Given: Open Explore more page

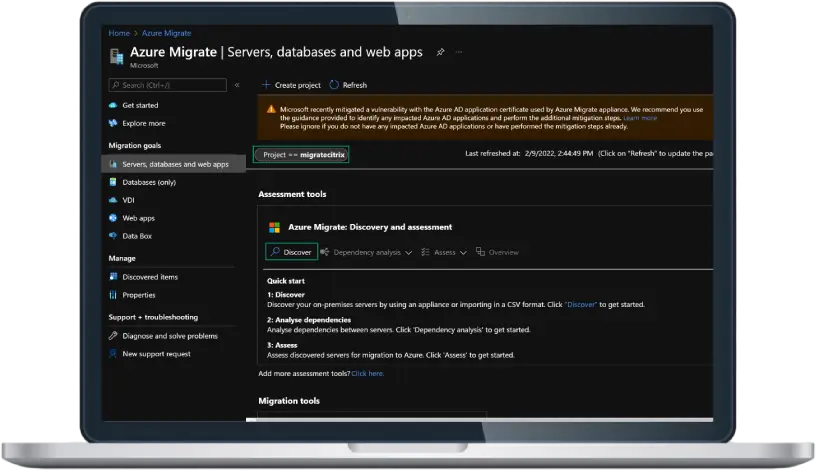Looking at the screenshot, I should tap(144, 123).
